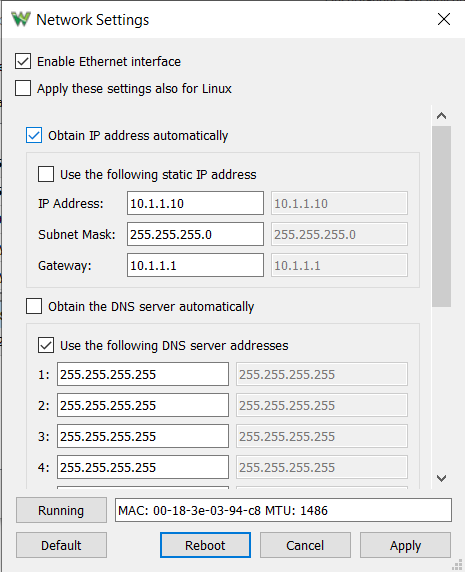Click the Subnet Mask input field
Screen dimensions: 465x572
click(195, 234)
